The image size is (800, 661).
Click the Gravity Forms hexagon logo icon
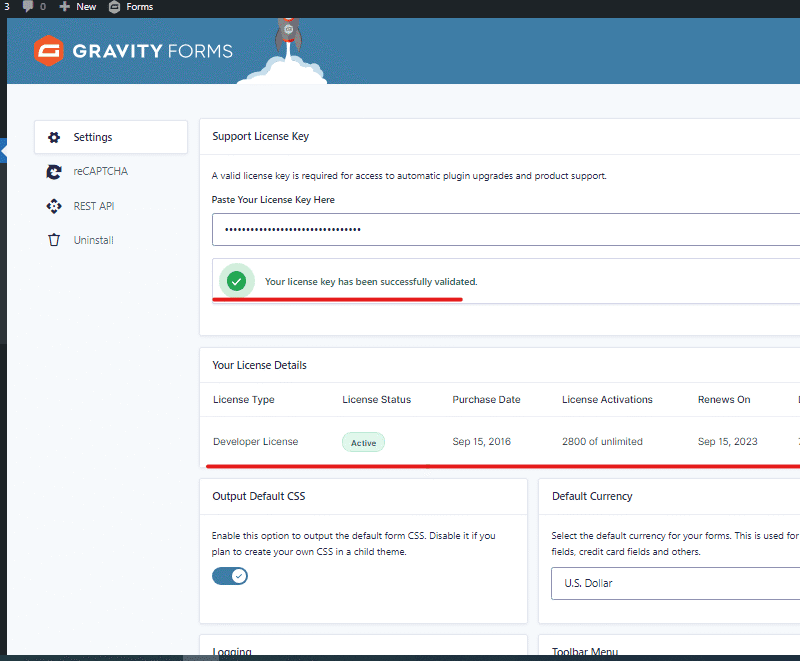click(x=49, y=50)
